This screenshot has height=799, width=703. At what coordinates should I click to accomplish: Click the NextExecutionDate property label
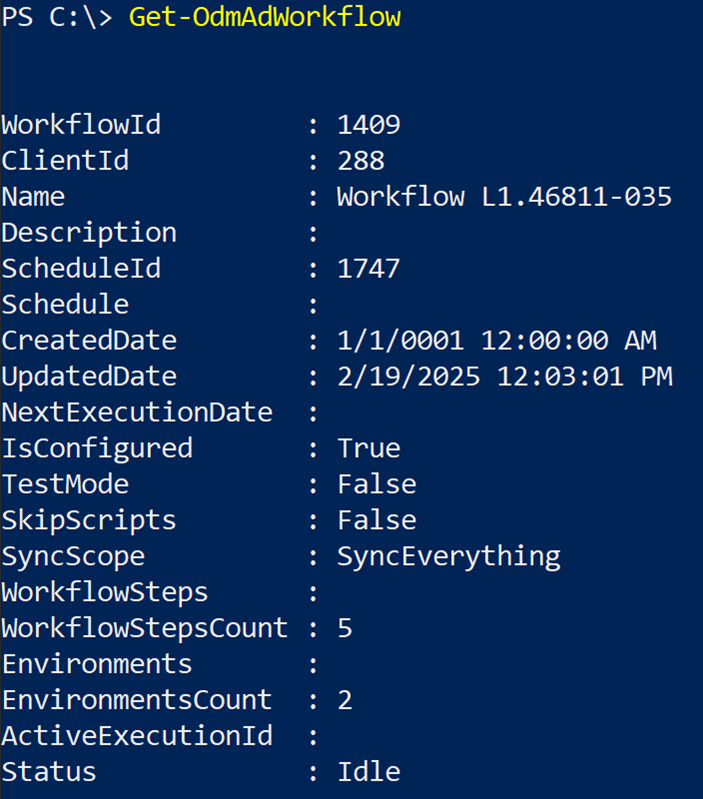[137, 412]
